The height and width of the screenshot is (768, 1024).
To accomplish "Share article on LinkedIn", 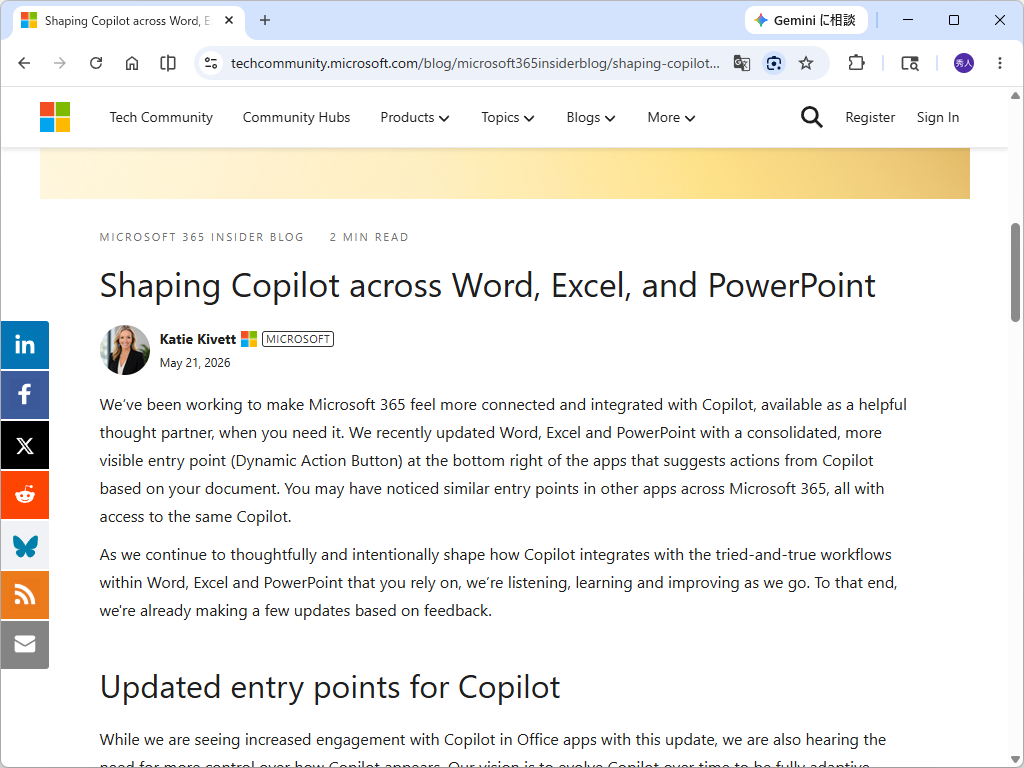I will pyautogui.click(x=25, y=345).
